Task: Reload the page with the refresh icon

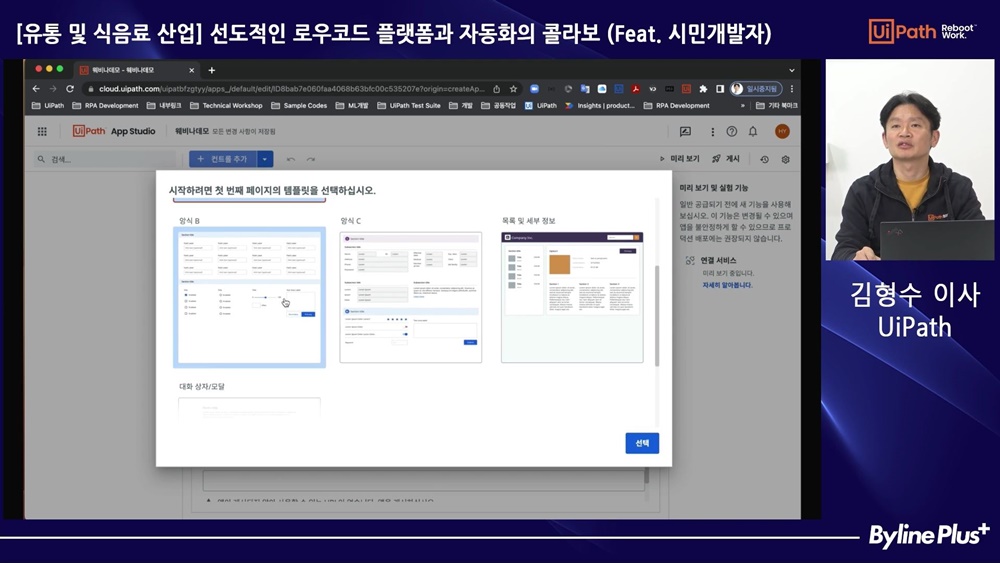Action: (70, 89)
